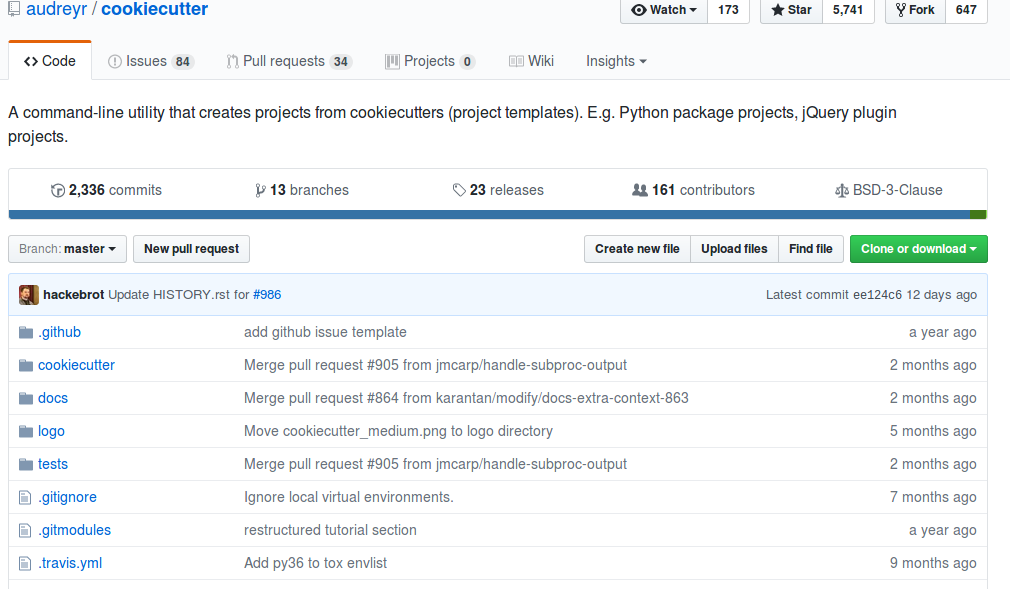Click the releases tag icon
Image resolution: width=1010 pixels, height=589 pixels.
pyautogui.click(x=459, y=190)
